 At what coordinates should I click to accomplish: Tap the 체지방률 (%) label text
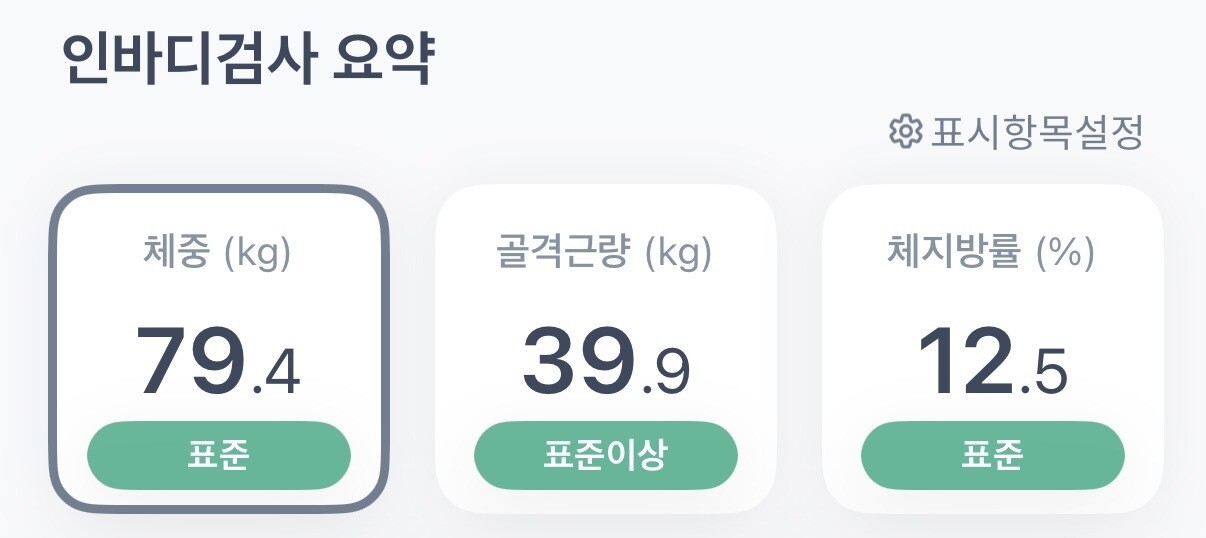point(992,254)
